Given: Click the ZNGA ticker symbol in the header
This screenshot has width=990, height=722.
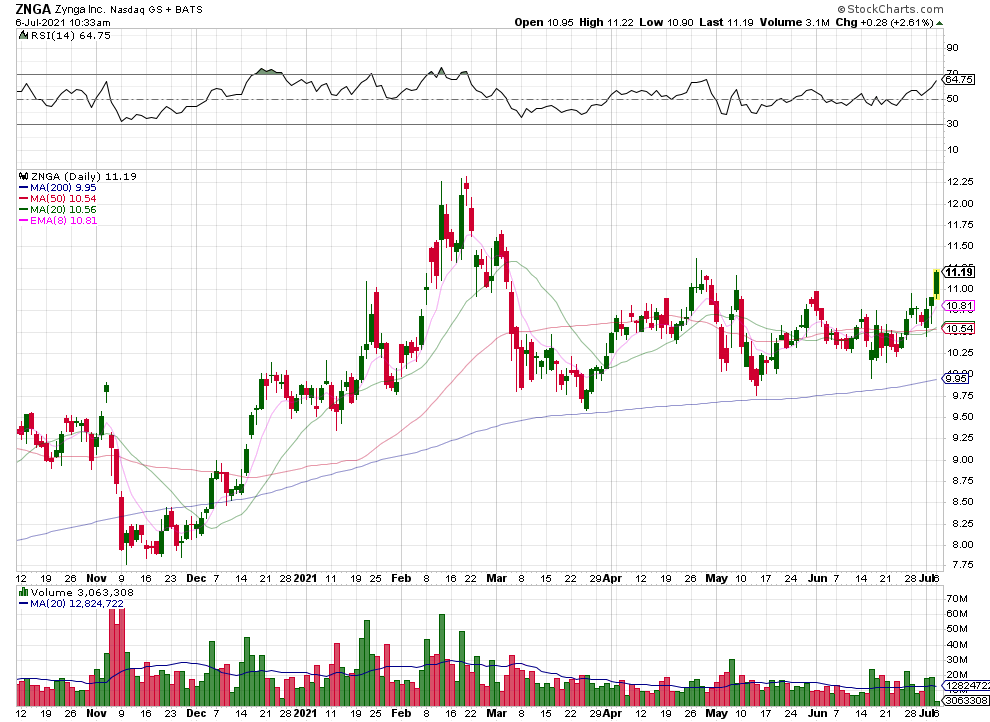Looking at the screenshot, I should 33,9.
